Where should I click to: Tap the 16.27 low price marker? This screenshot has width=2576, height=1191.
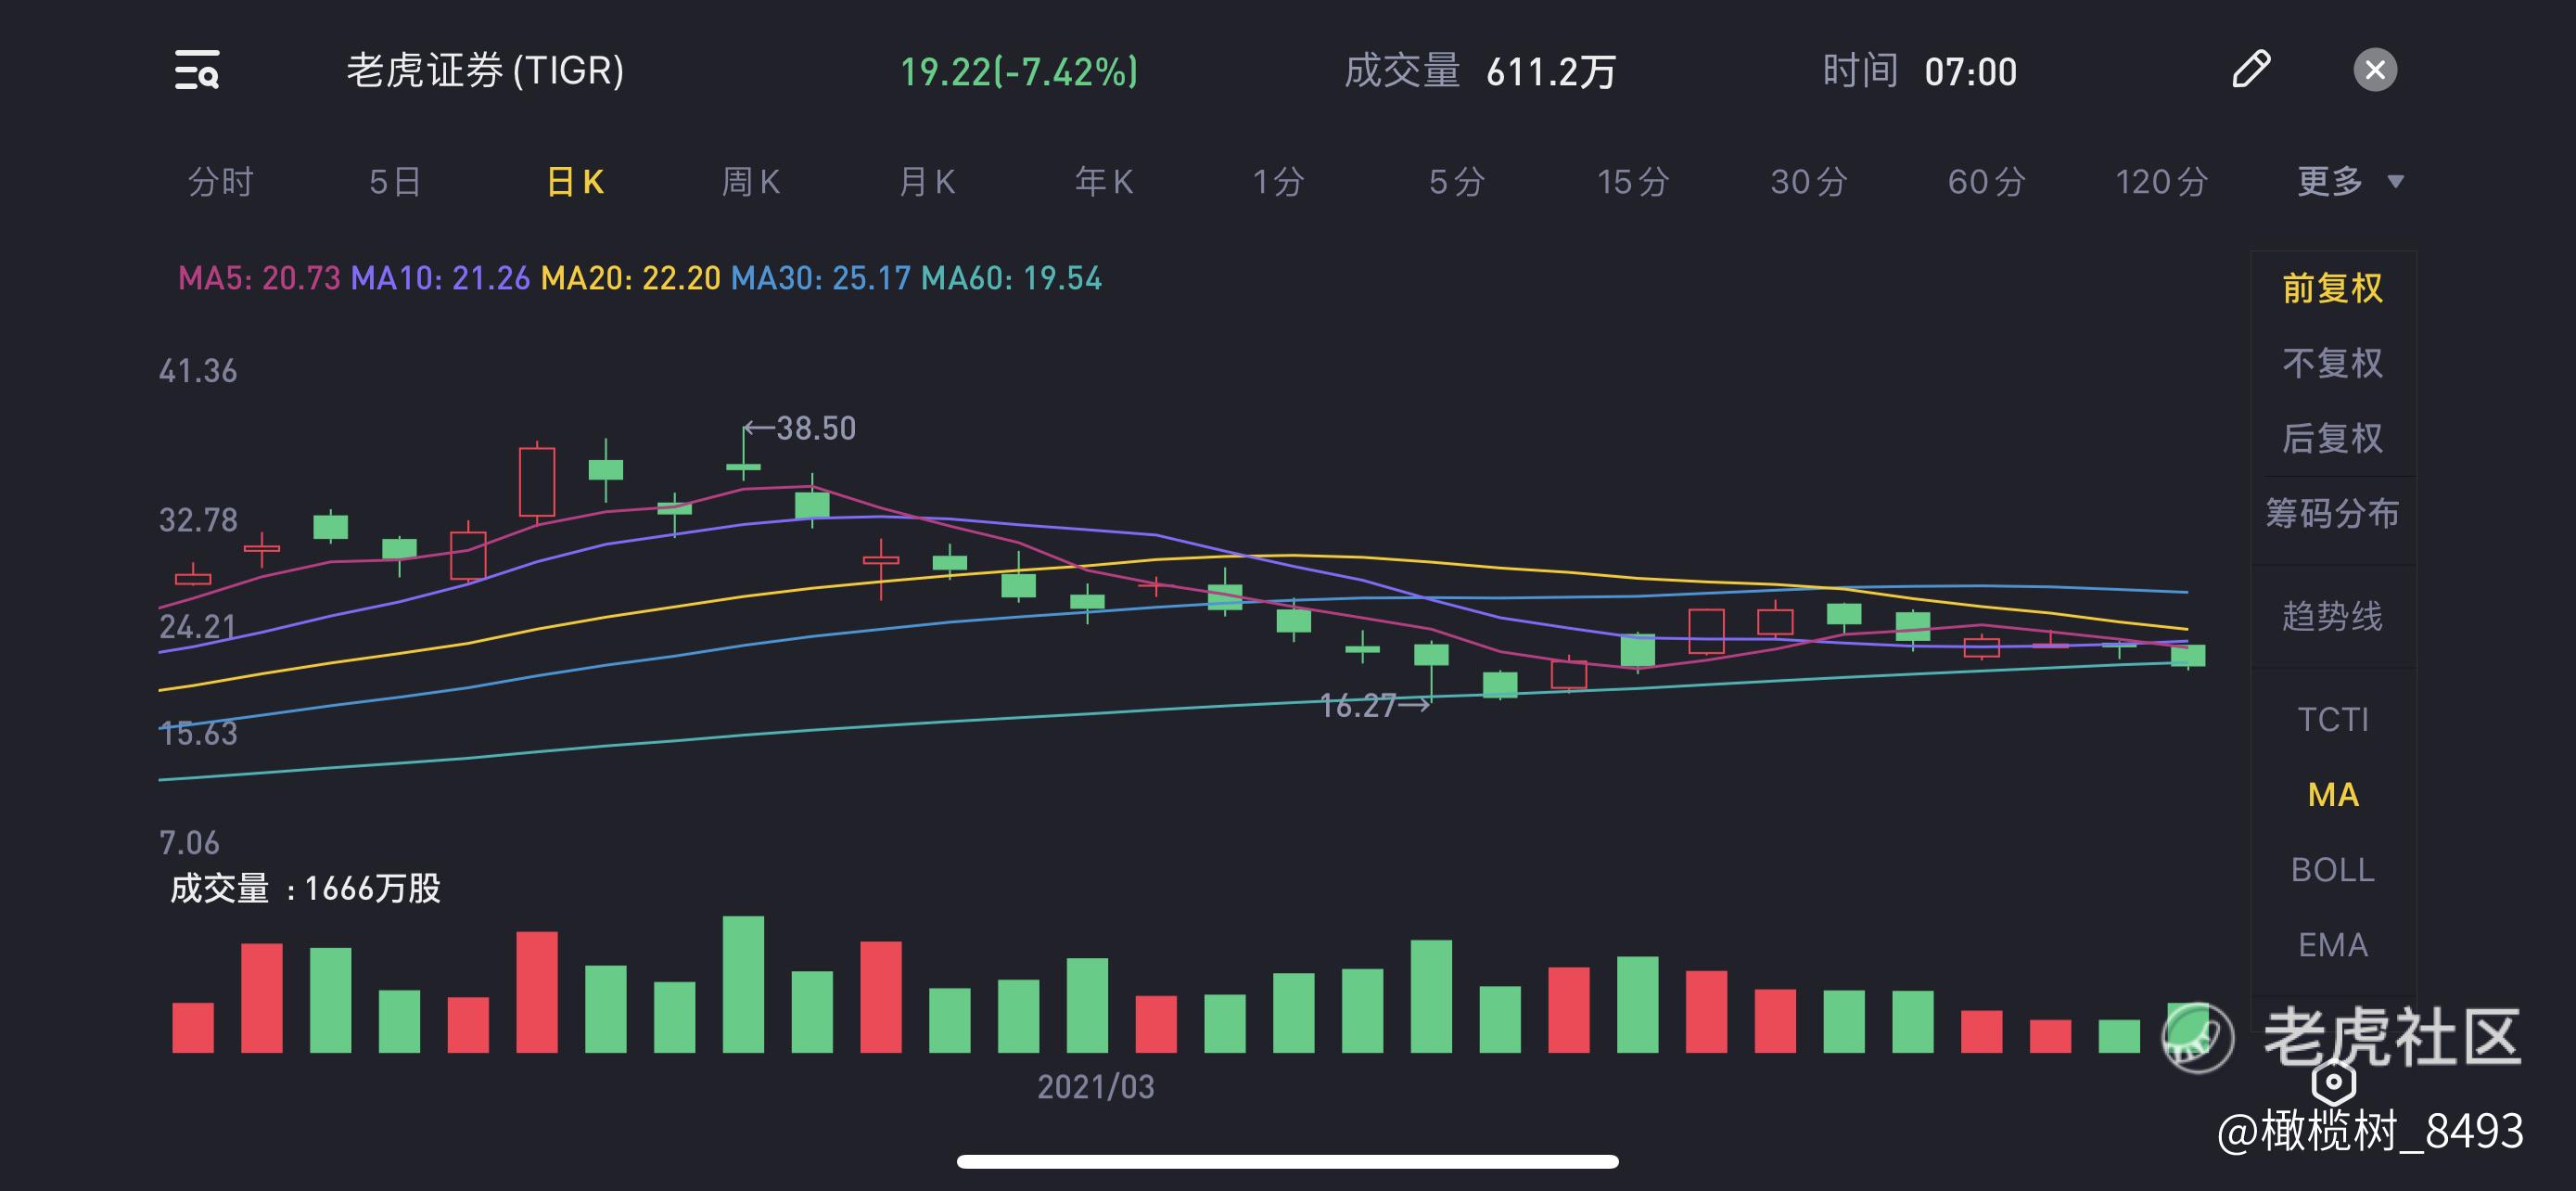pos(1375,706)
